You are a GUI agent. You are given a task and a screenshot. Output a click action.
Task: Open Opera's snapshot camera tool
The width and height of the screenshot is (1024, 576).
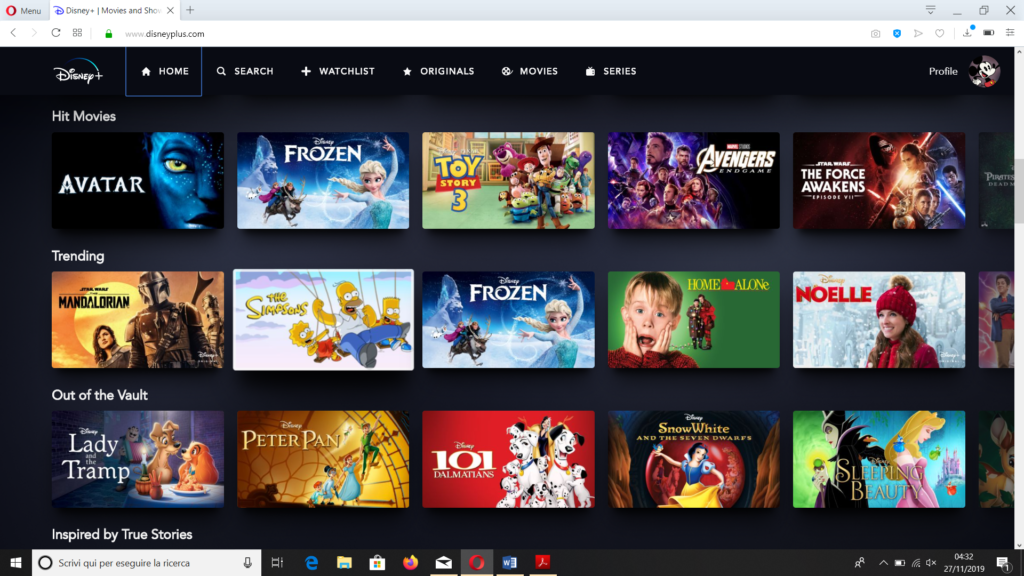875,33
